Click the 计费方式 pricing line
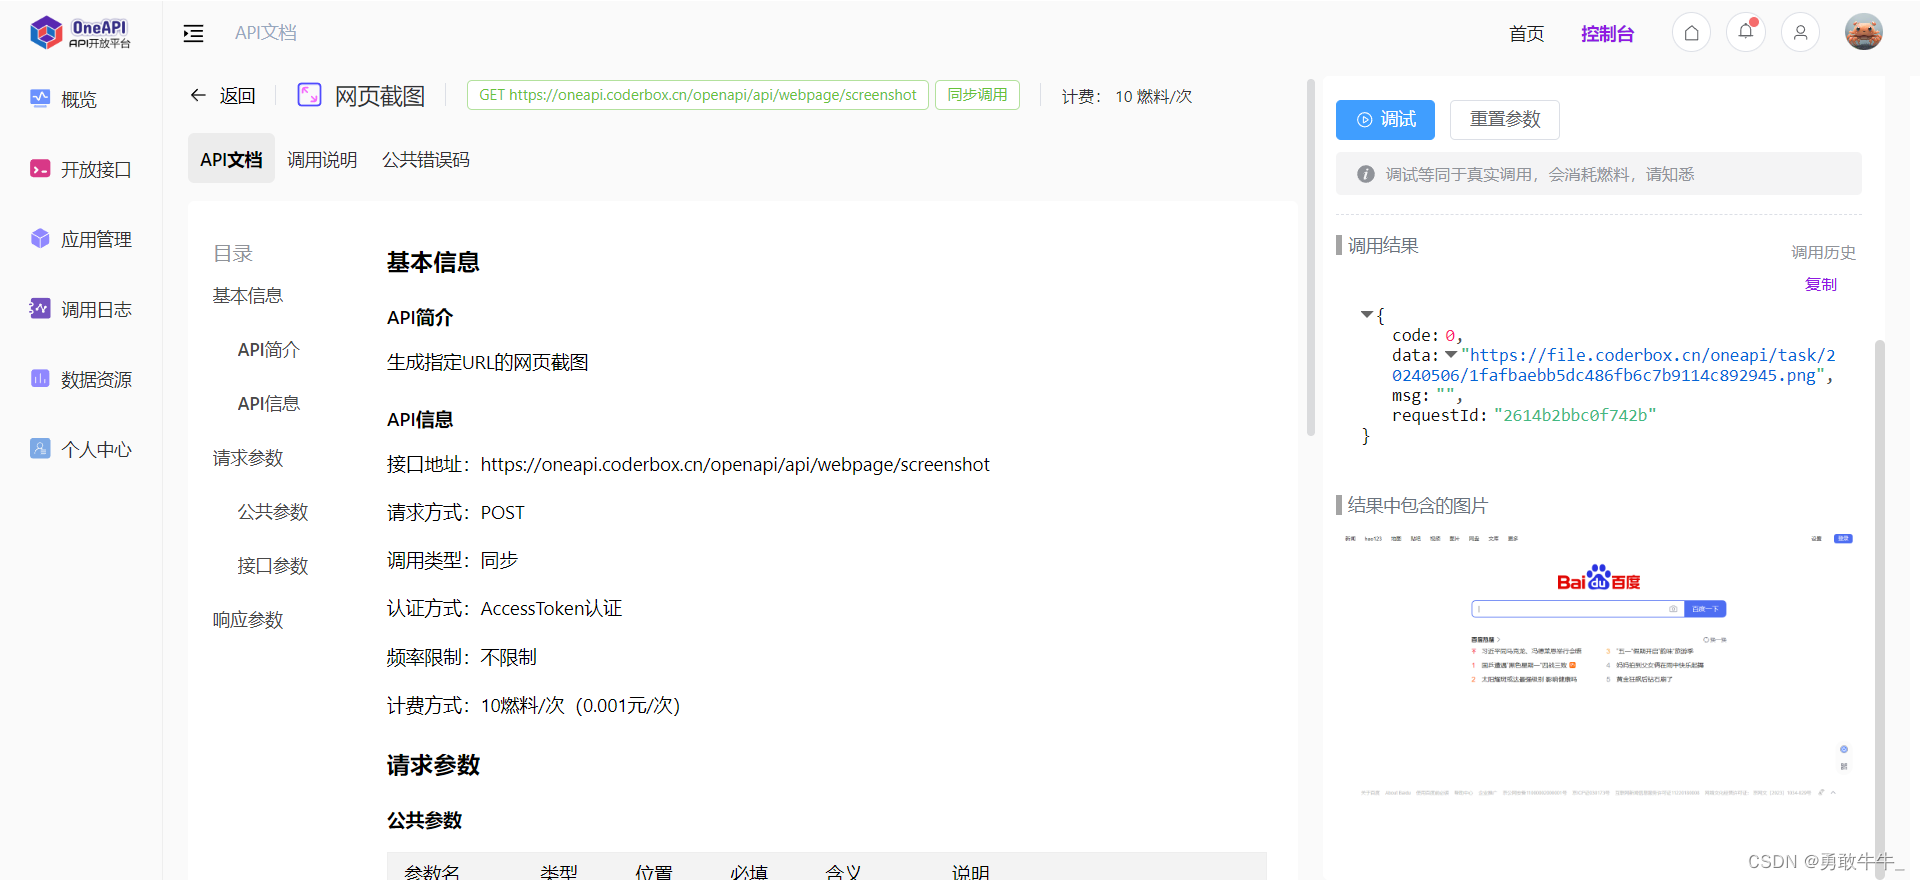 534,706
